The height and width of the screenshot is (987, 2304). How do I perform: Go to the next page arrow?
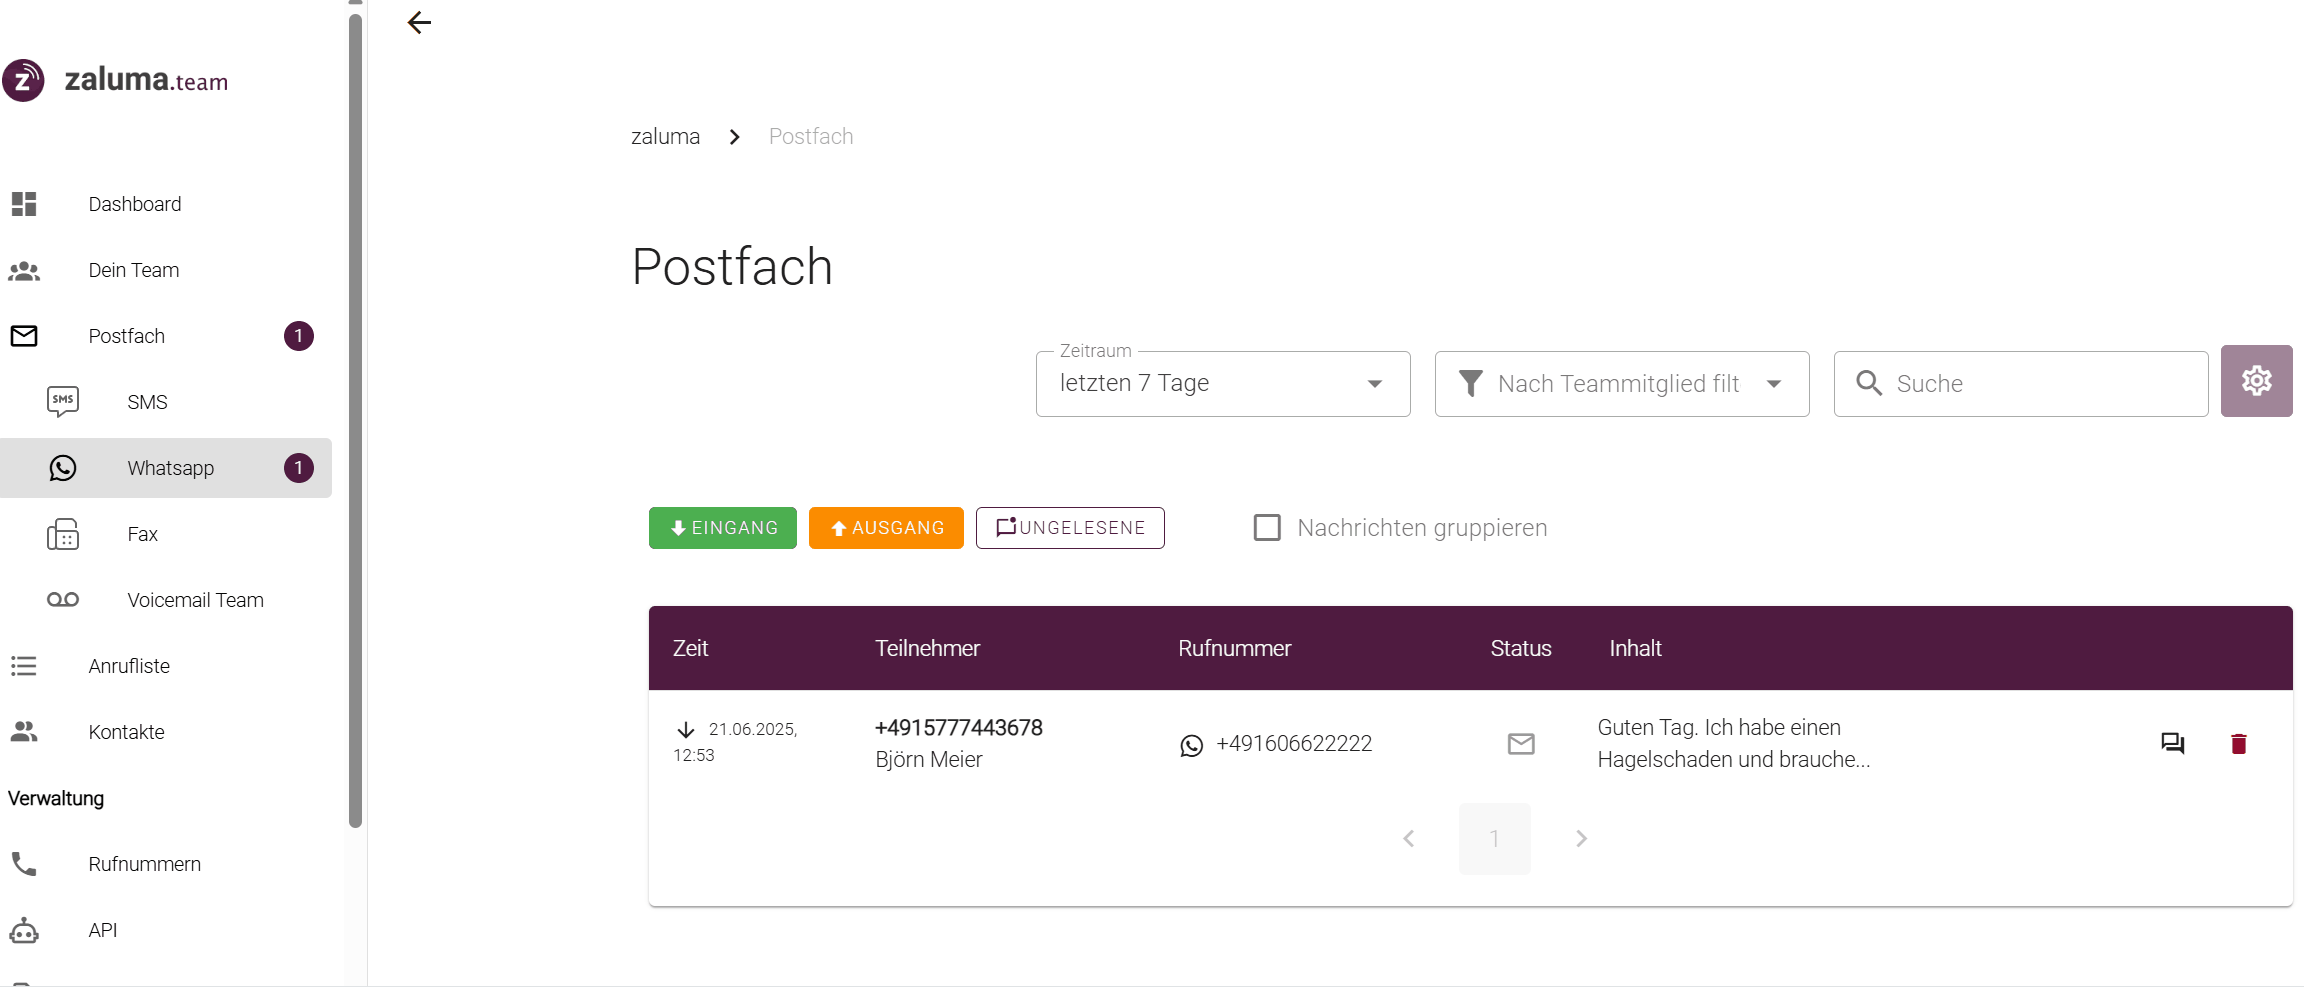[1581, 839]
